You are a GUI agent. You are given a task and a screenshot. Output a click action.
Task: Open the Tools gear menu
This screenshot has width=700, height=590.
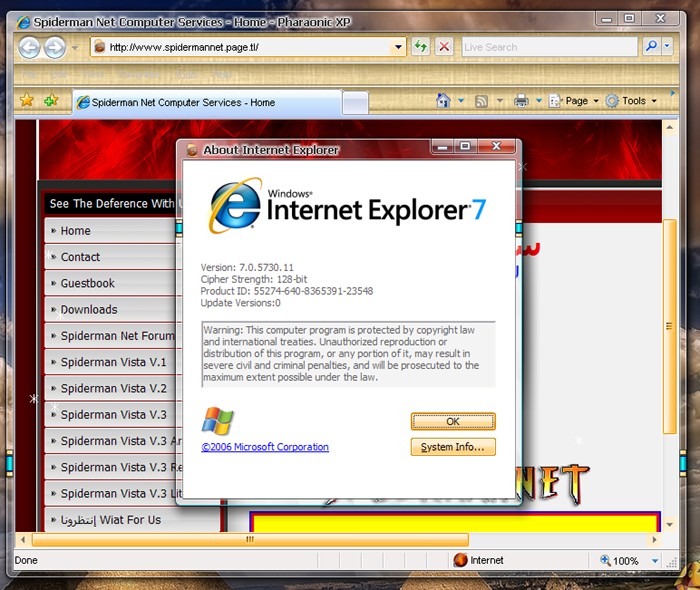(x=631, y=101)
